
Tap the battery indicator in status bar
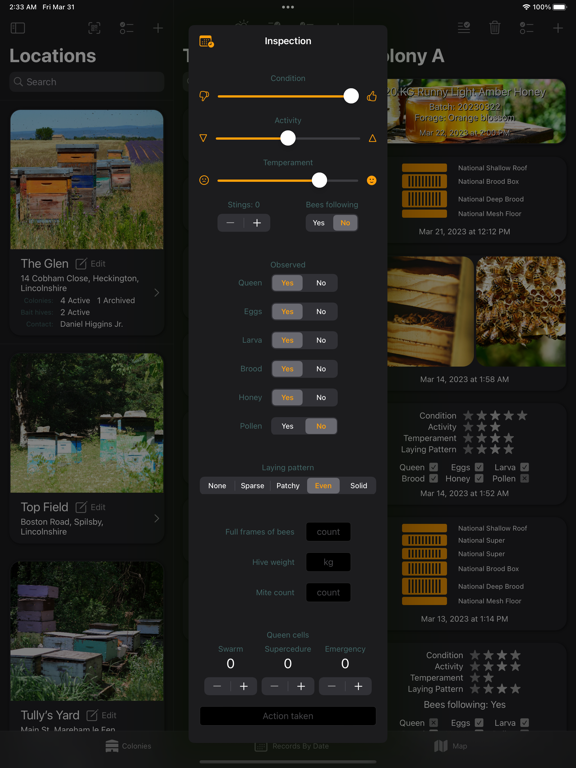click(560, 7)
